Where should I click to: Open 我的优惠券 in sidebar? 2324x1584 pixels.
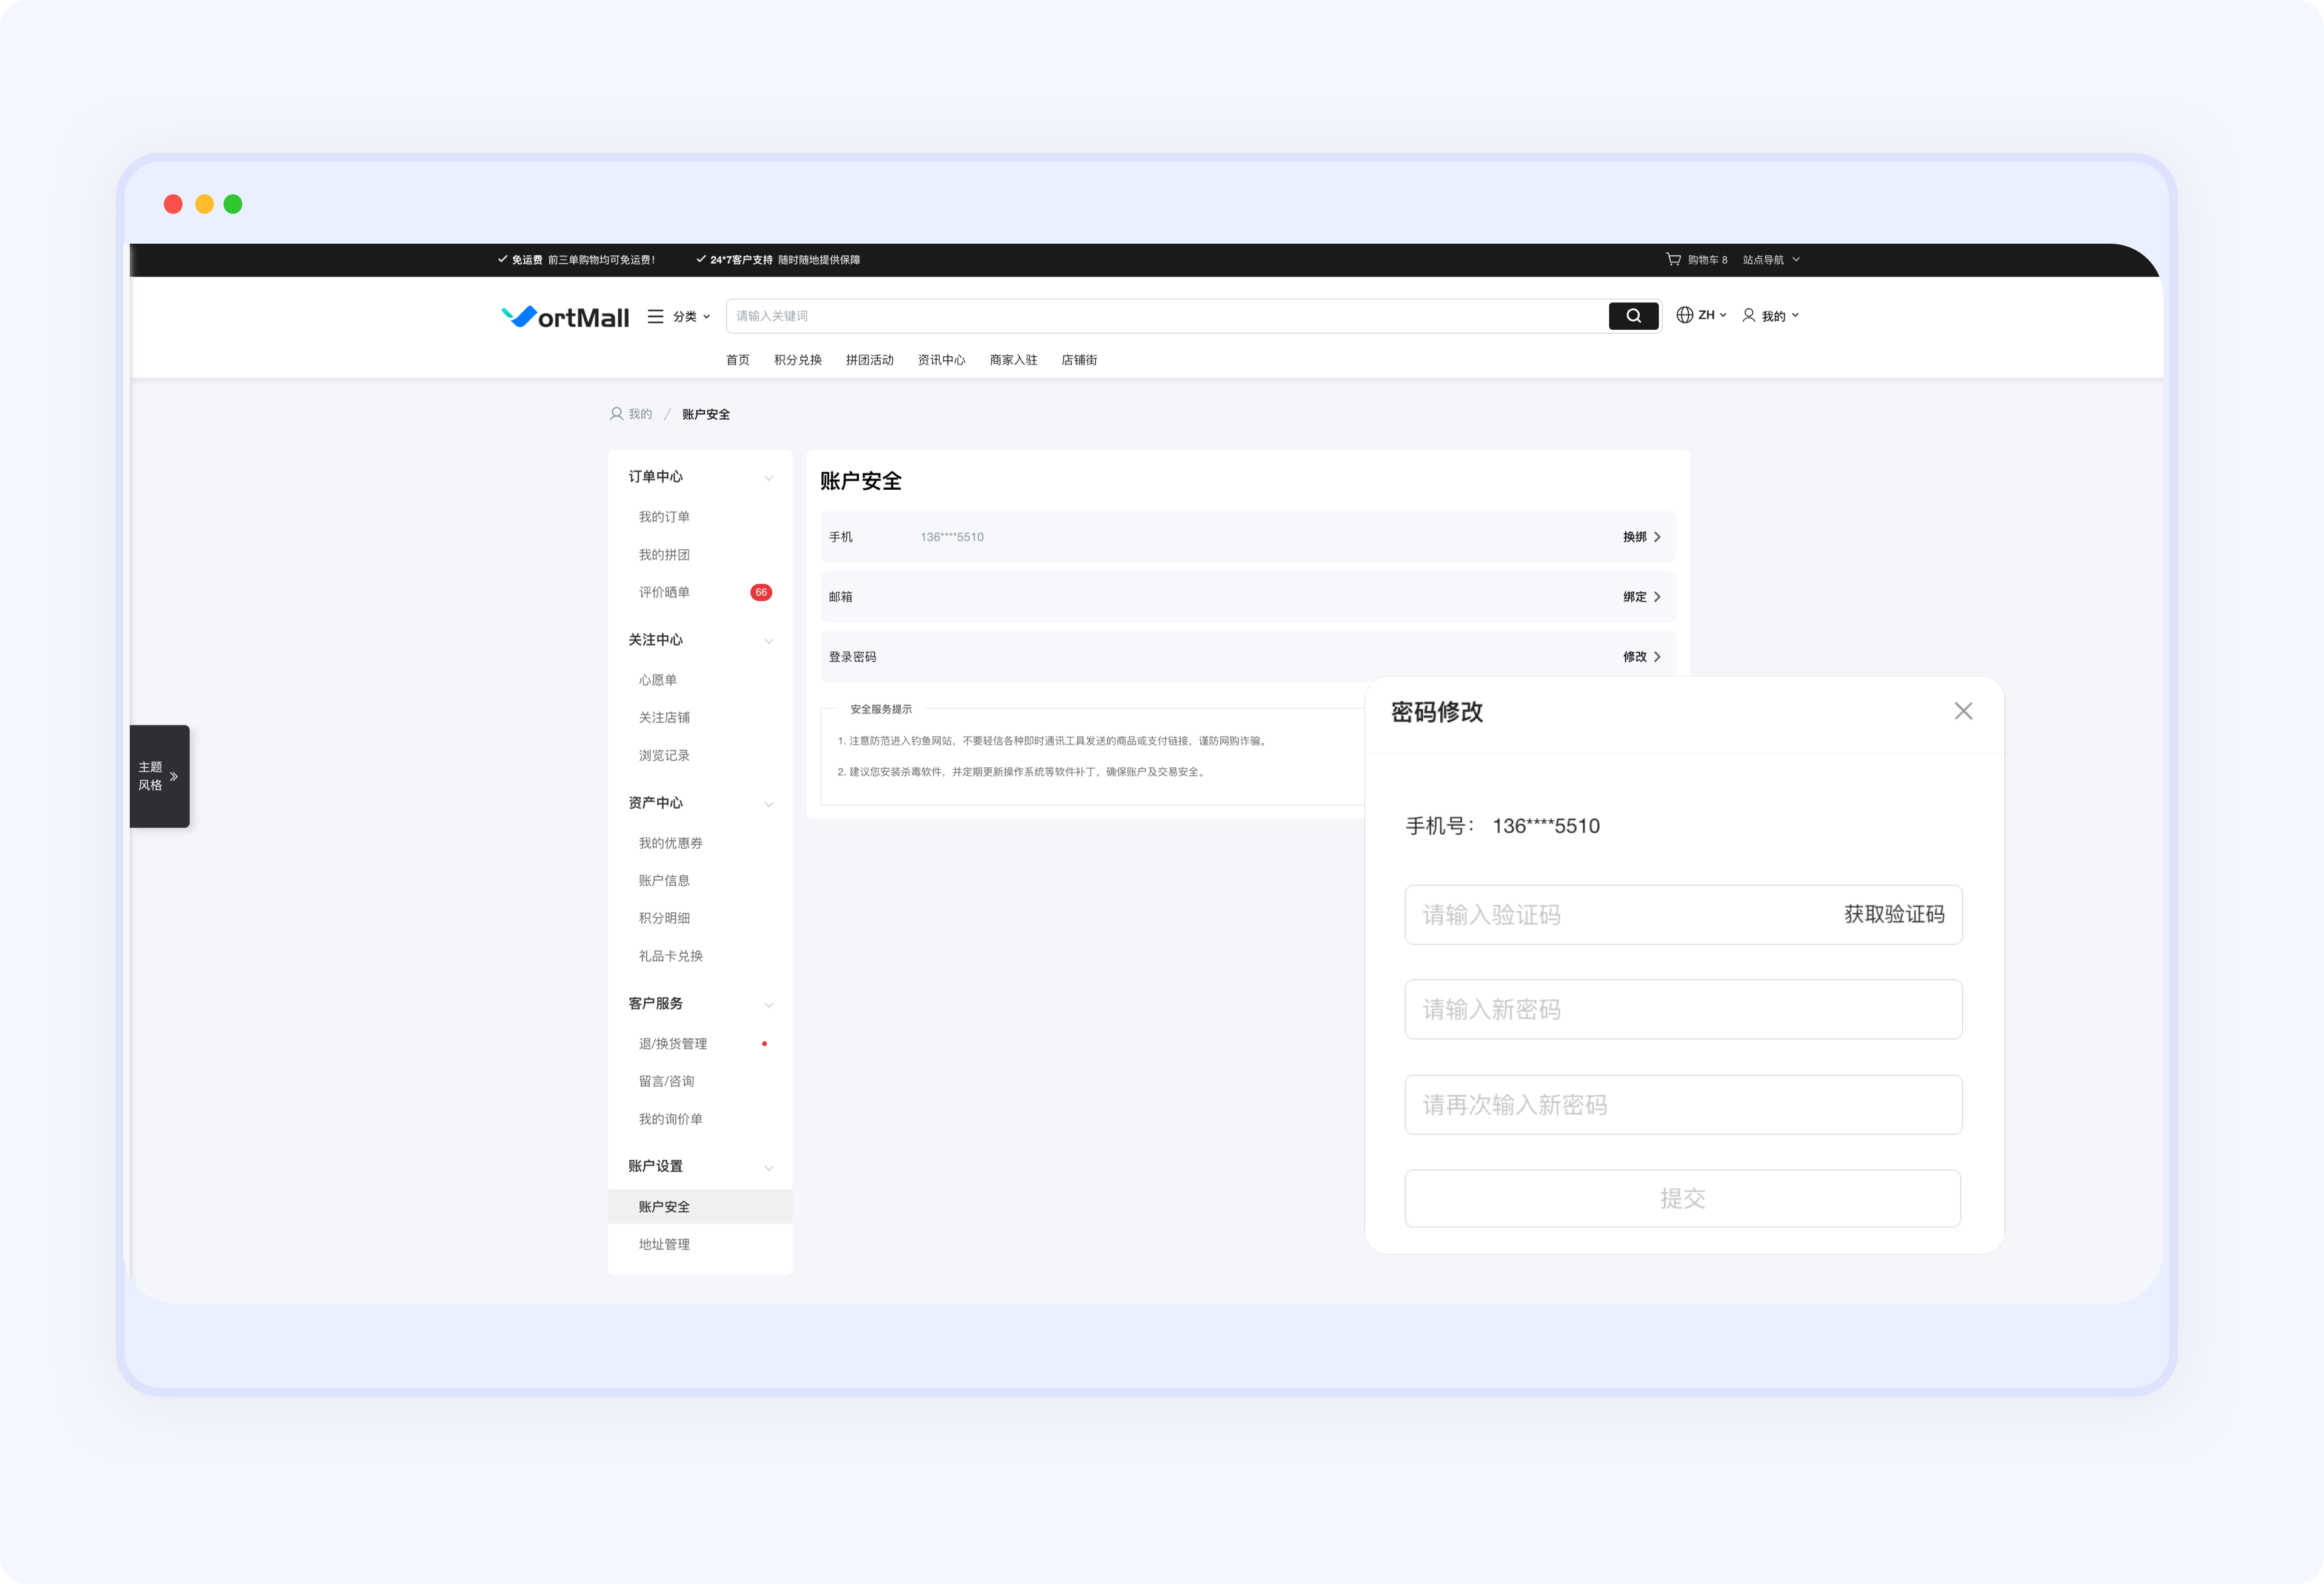(670, 843)
